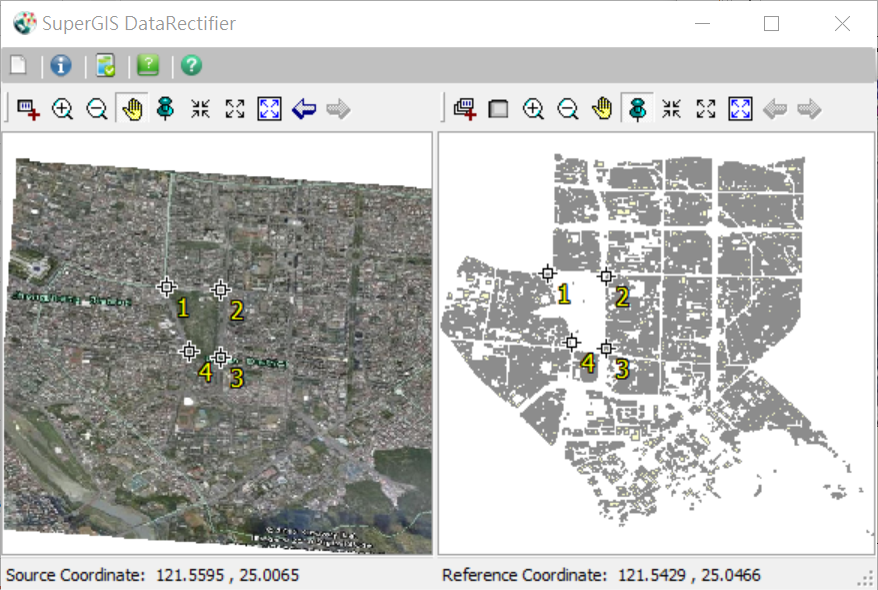Zoom reference map to full extent

coord(740,109)
